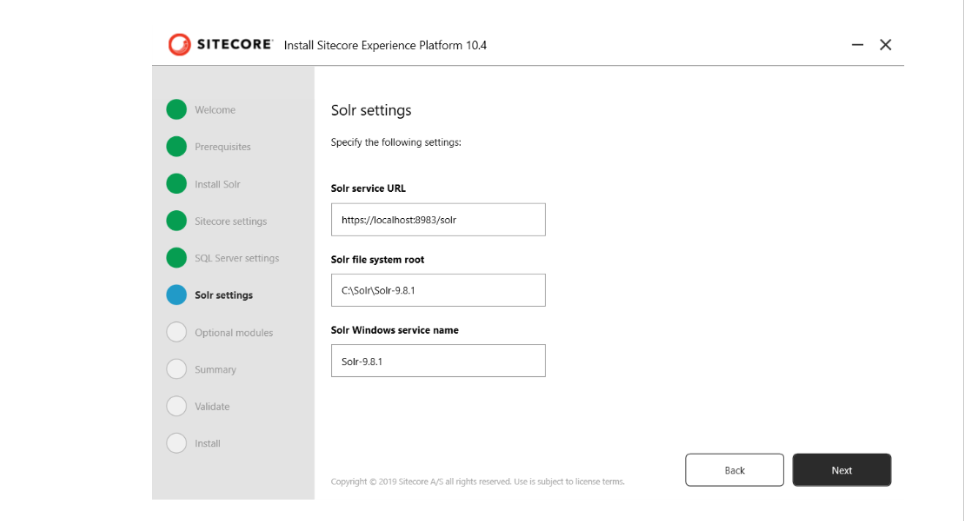Viewport: 964px width, 521px height.
Task: Select the Sitecore settings step label
Action: [x=231, y=221]
